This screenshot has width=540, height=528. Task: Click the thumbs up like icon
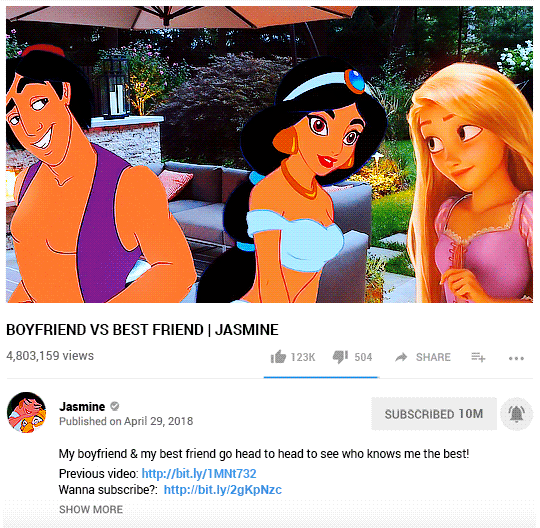278,357
